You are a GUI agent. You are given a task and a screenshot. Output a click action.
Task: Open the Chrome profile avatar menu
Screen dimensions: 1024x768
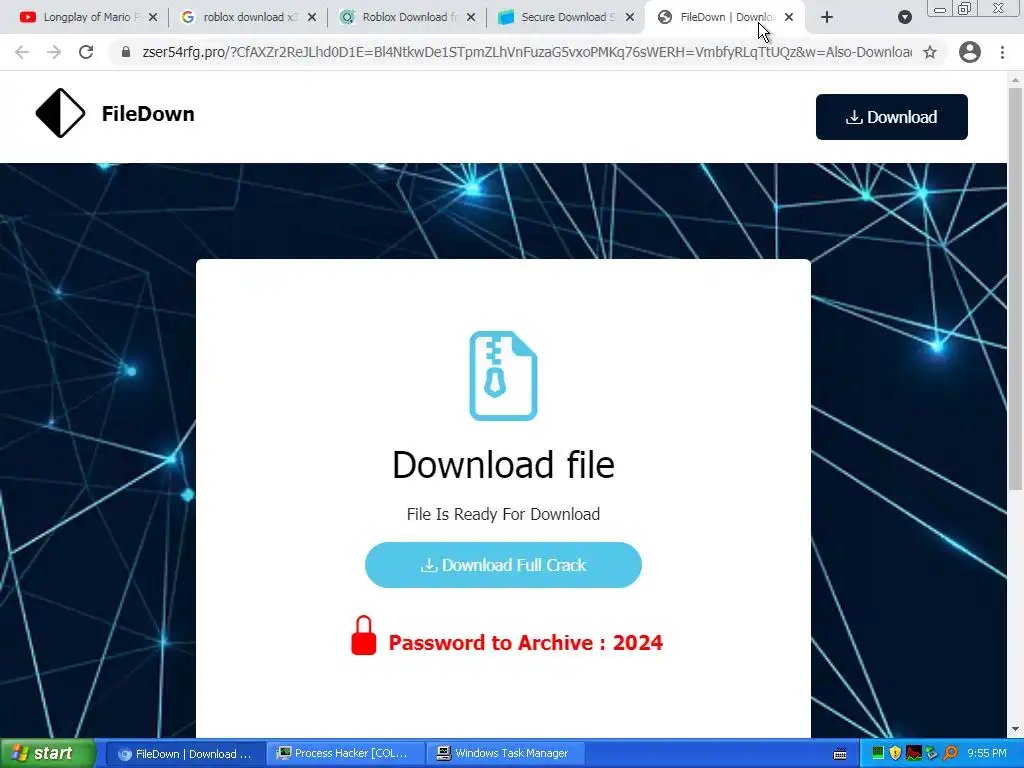970,52
